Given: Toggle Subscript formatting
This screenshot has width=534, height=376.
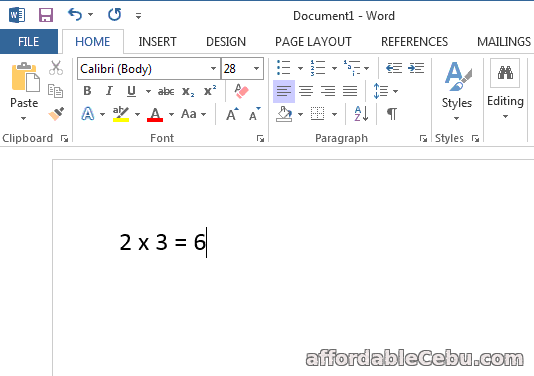Looking at the screenshot, I should [x=188, y=91].
